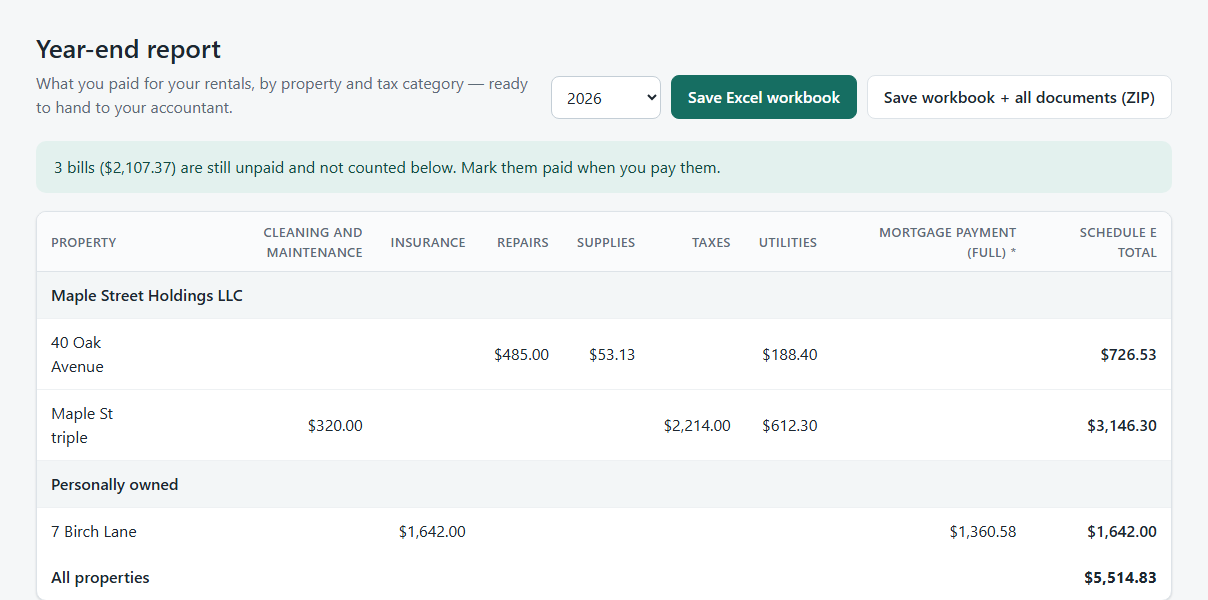The height and width of the screenshot is (600, 1208).
Task: Click the $188.40 utilities value
Action: click(789, 354)
